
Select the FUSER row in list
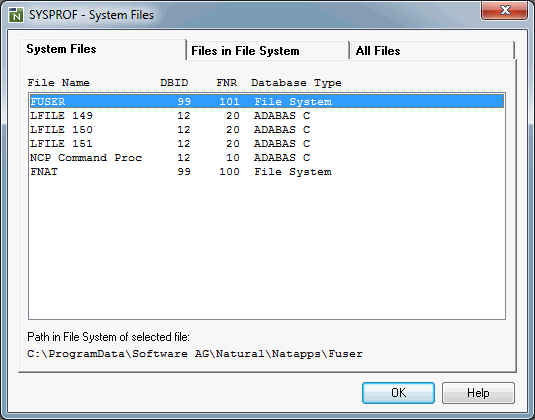point(267,101)
